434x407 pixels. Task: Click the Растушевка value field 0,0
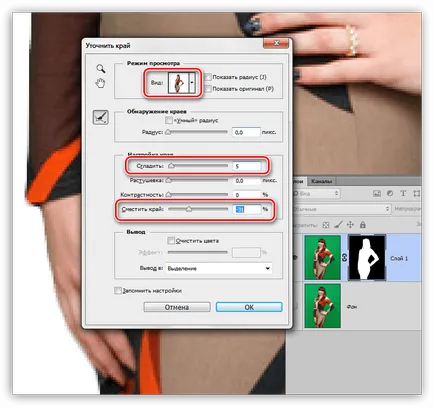(246, 181)
